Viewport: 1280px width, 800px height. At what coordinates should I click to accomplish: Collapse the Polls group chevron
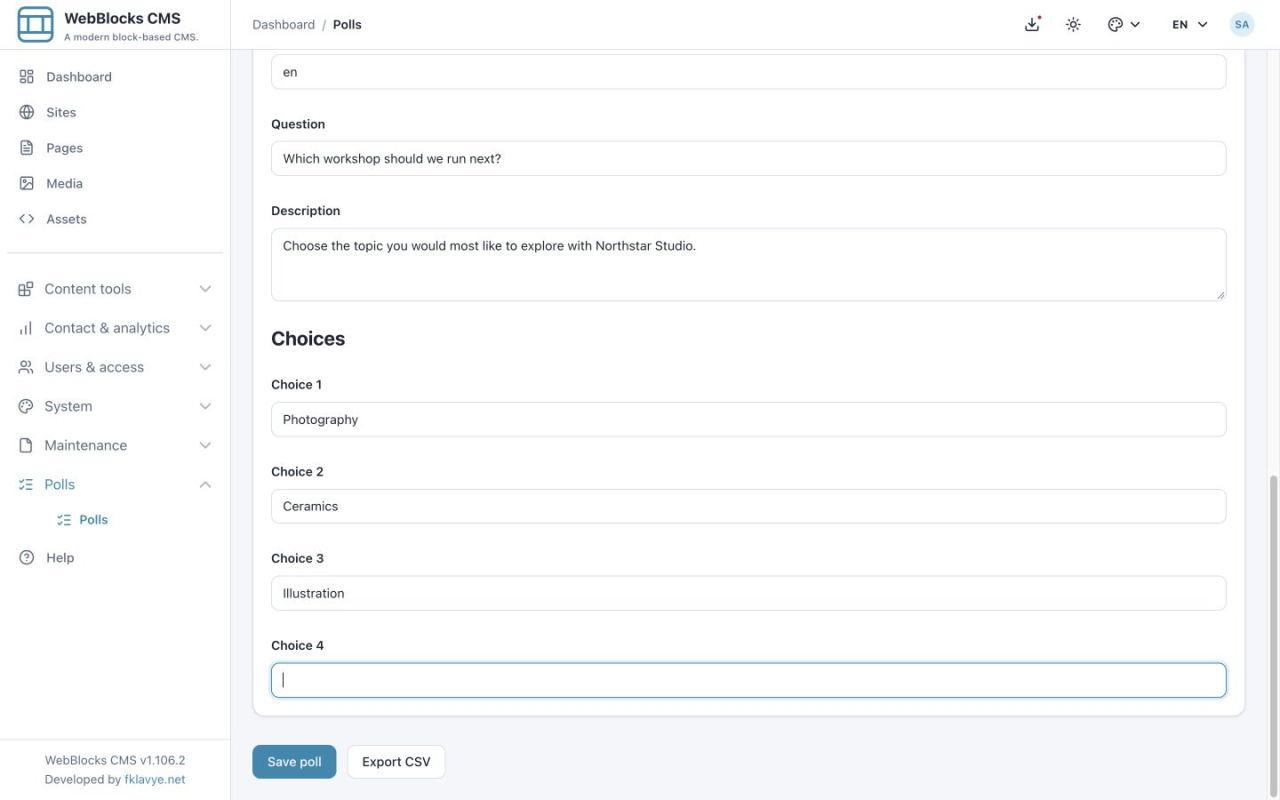pyautogui.click(x=205, y=484)
